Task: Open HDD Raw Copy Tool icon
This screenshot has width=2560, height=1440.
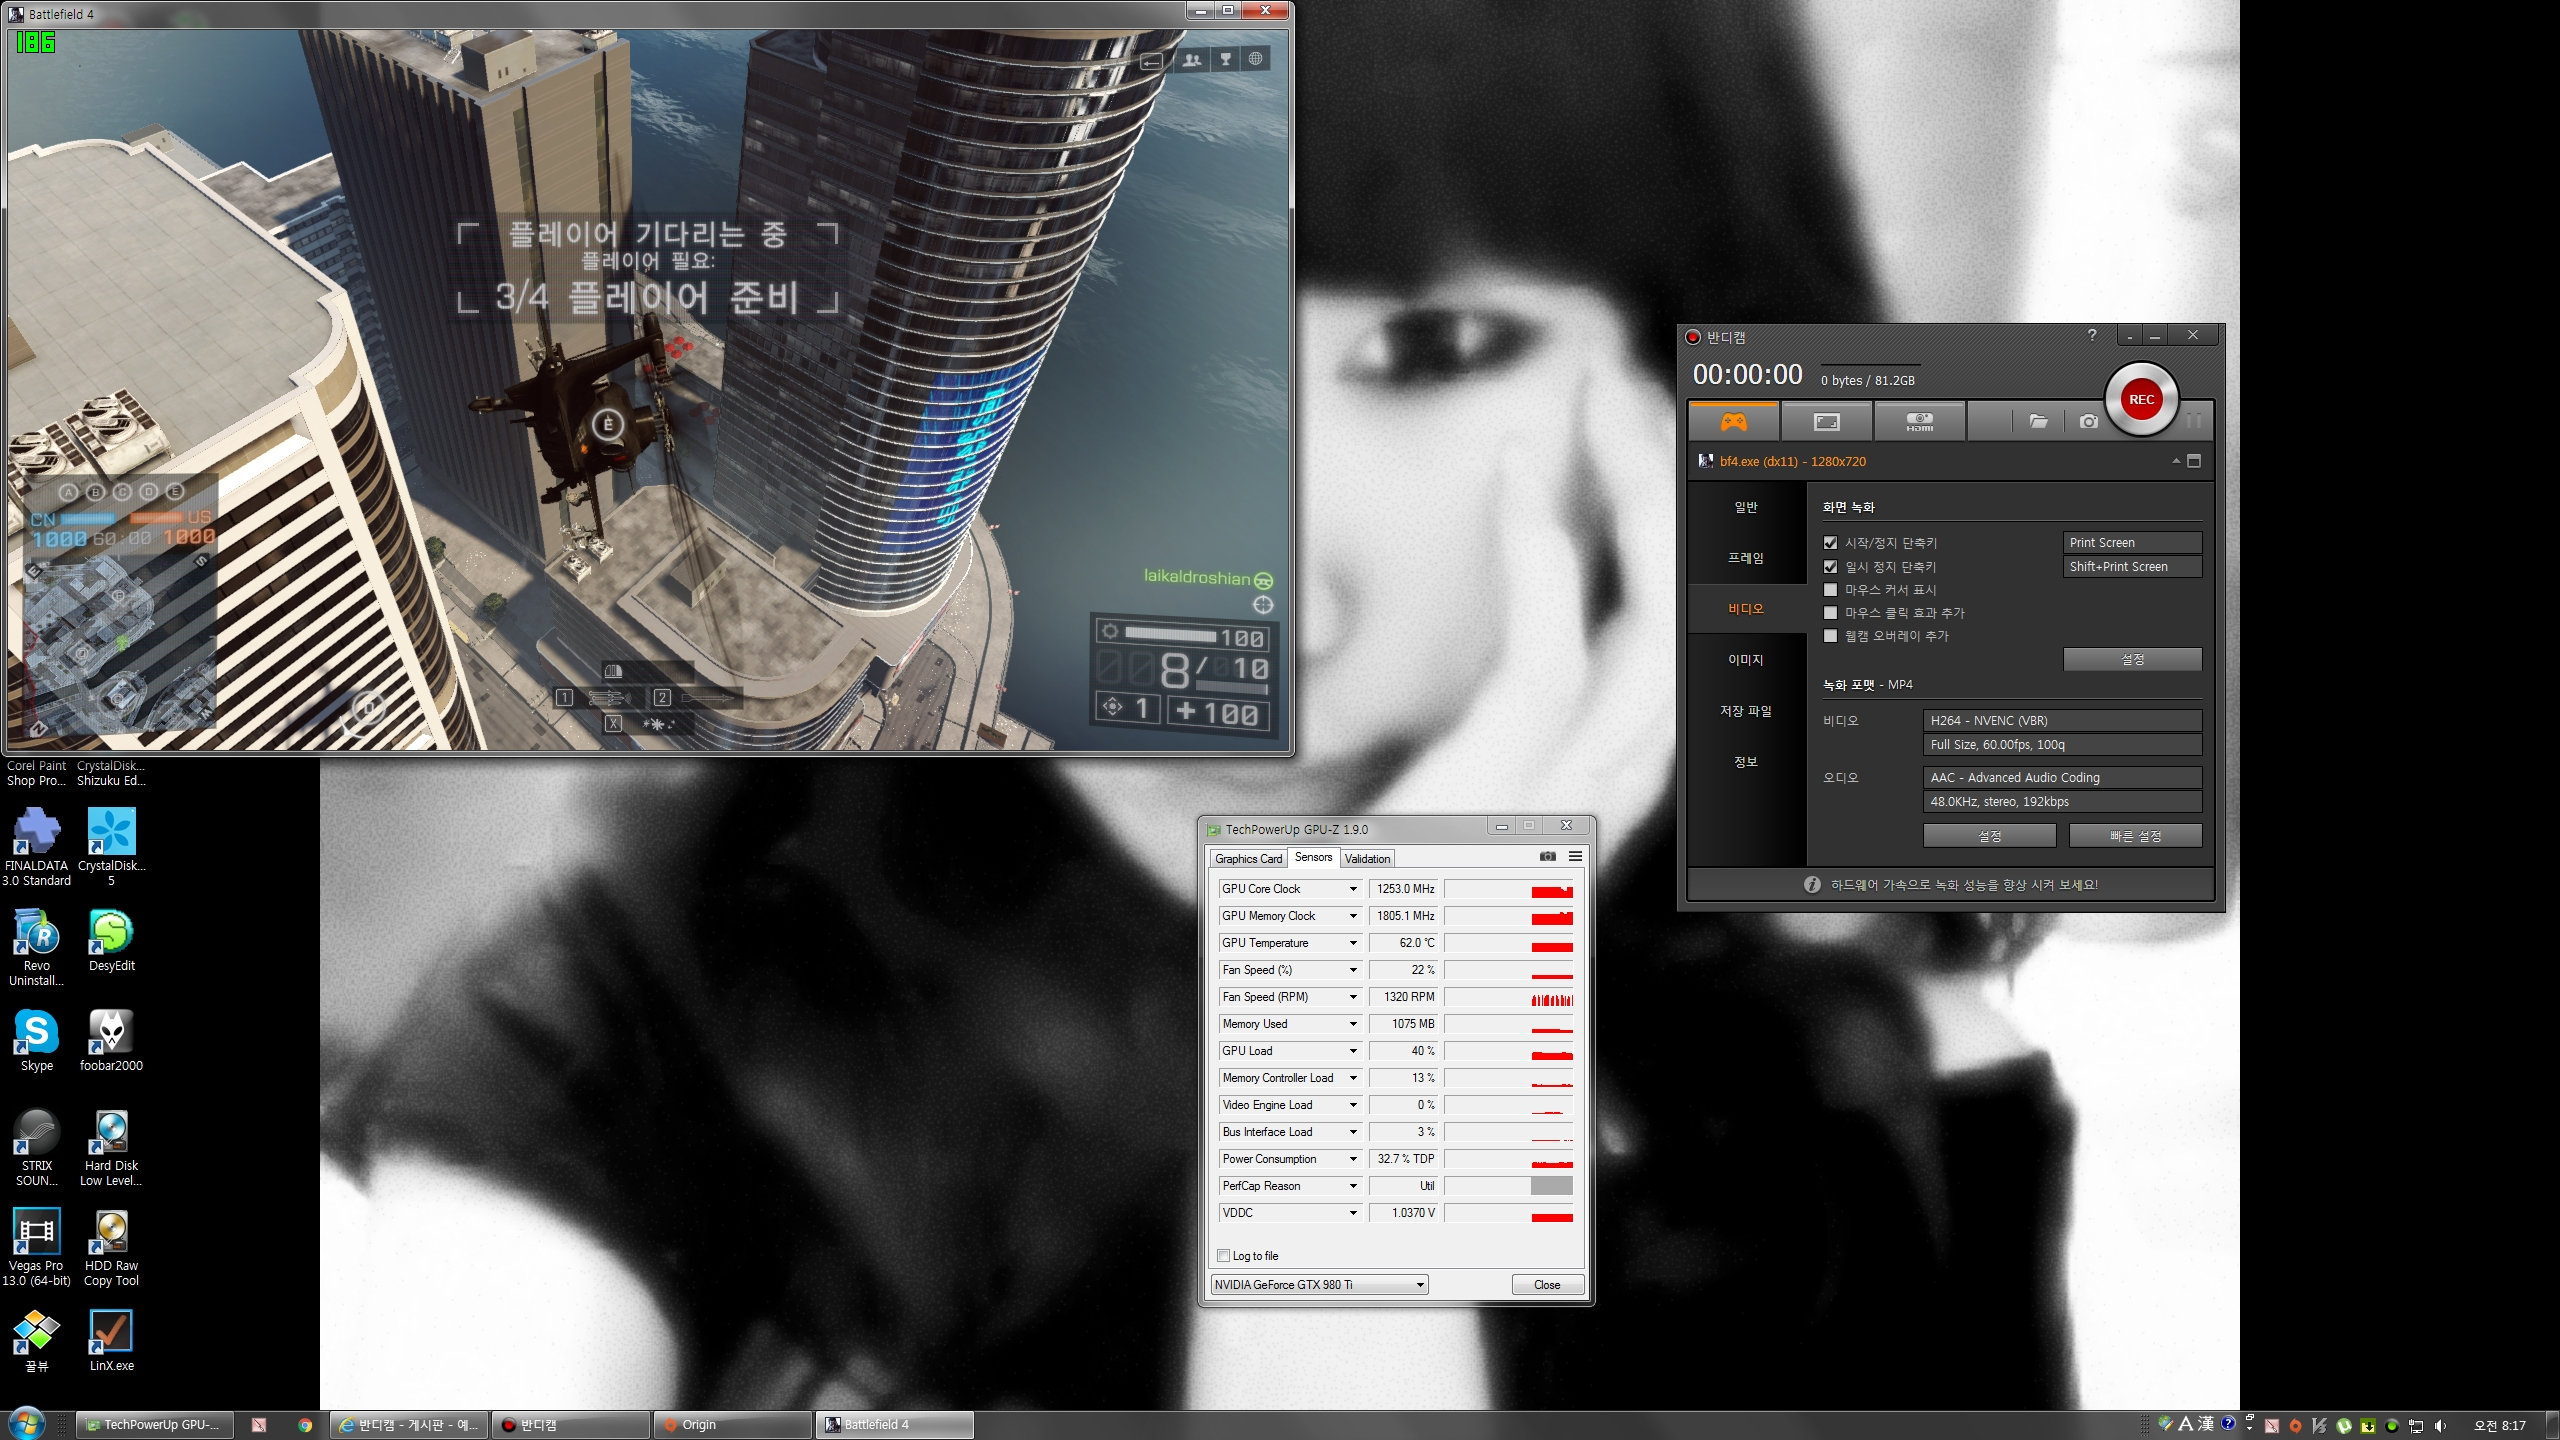Action: (x=111, y=1247)
